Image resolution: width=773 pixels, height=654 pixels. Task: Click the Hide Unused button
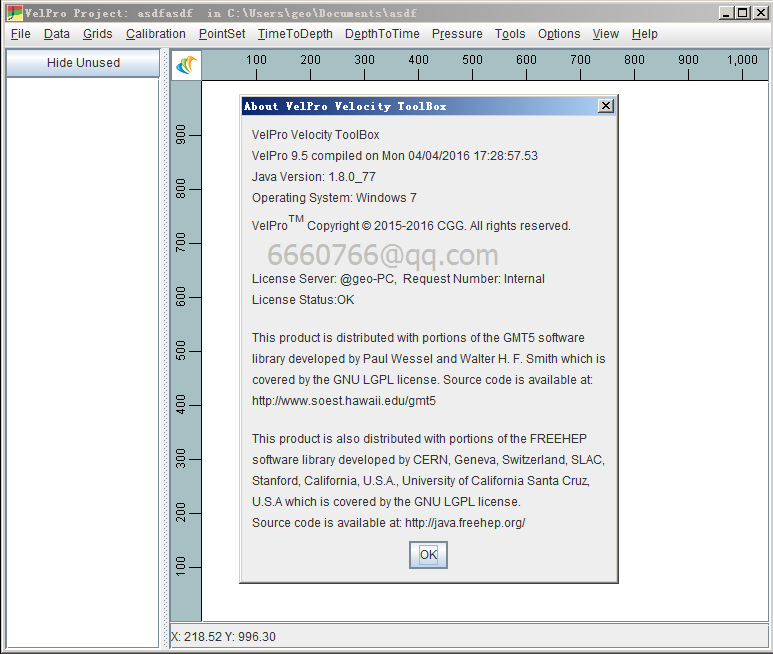click(x=83, y=63)
